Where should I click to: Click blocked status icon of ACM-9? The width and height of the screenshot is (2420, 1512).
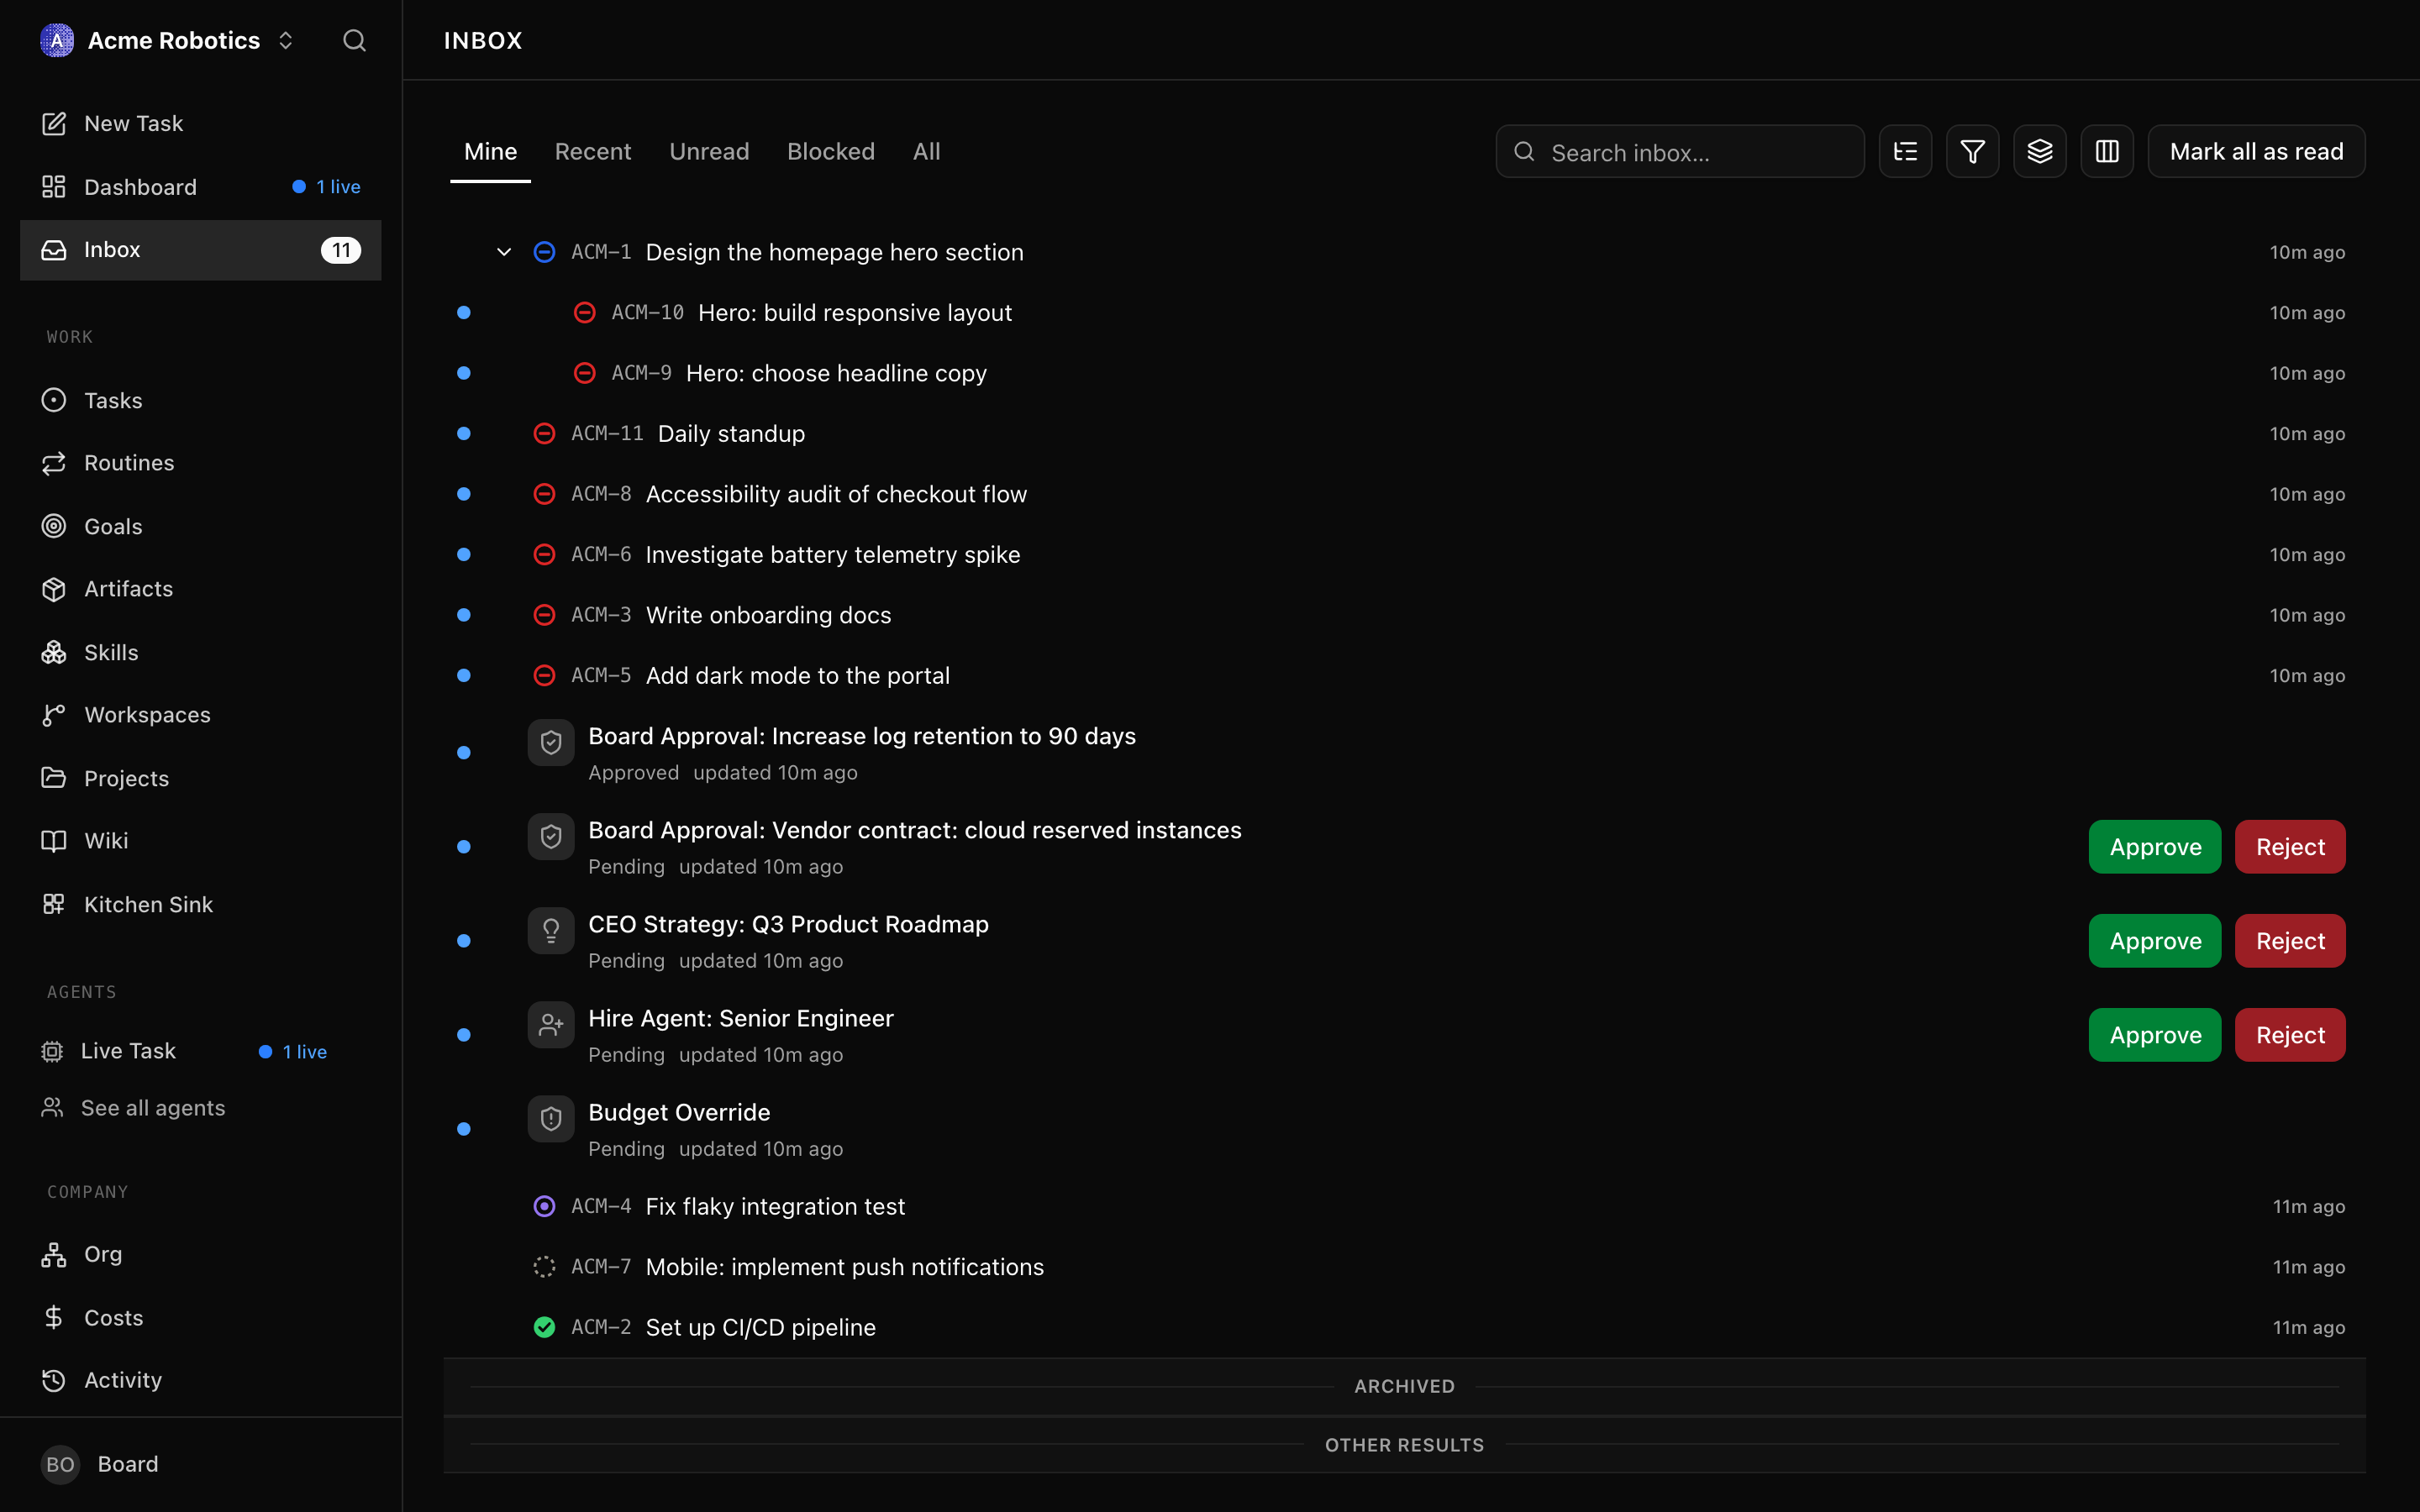584,373
